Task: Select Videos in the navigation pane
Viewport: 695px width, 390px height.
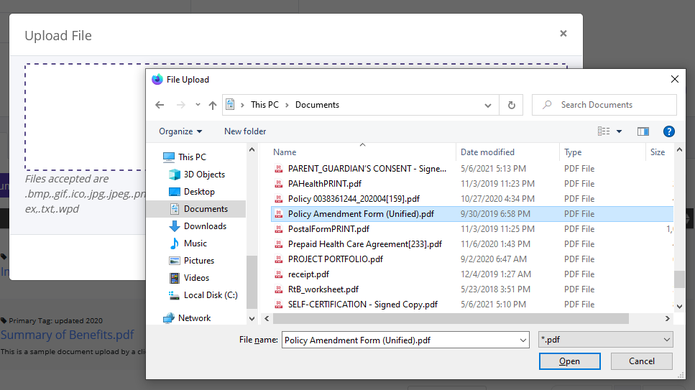Action: pos(189,278)
